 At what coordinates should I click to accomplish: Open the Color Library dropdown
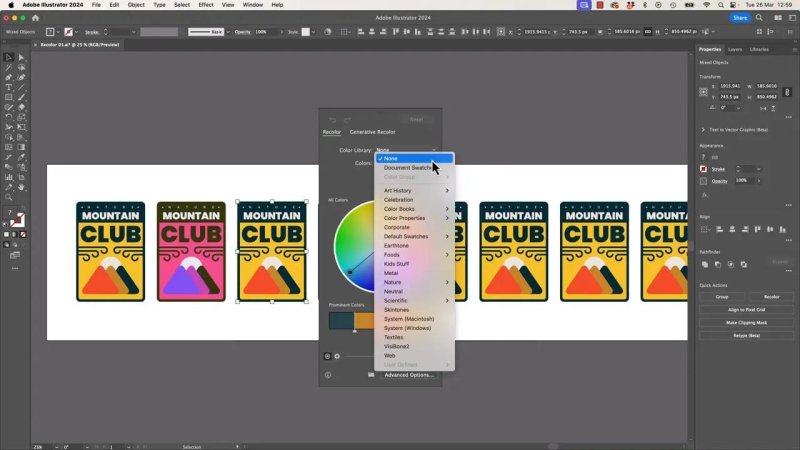(x=407, y=150)
